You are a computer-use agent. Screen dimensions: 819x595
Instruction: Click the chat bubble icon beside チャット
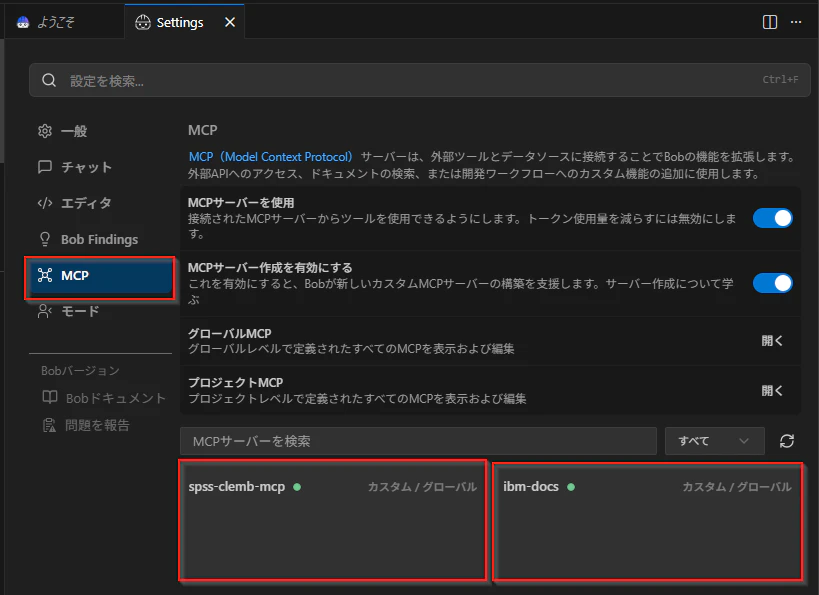[45, 167]
